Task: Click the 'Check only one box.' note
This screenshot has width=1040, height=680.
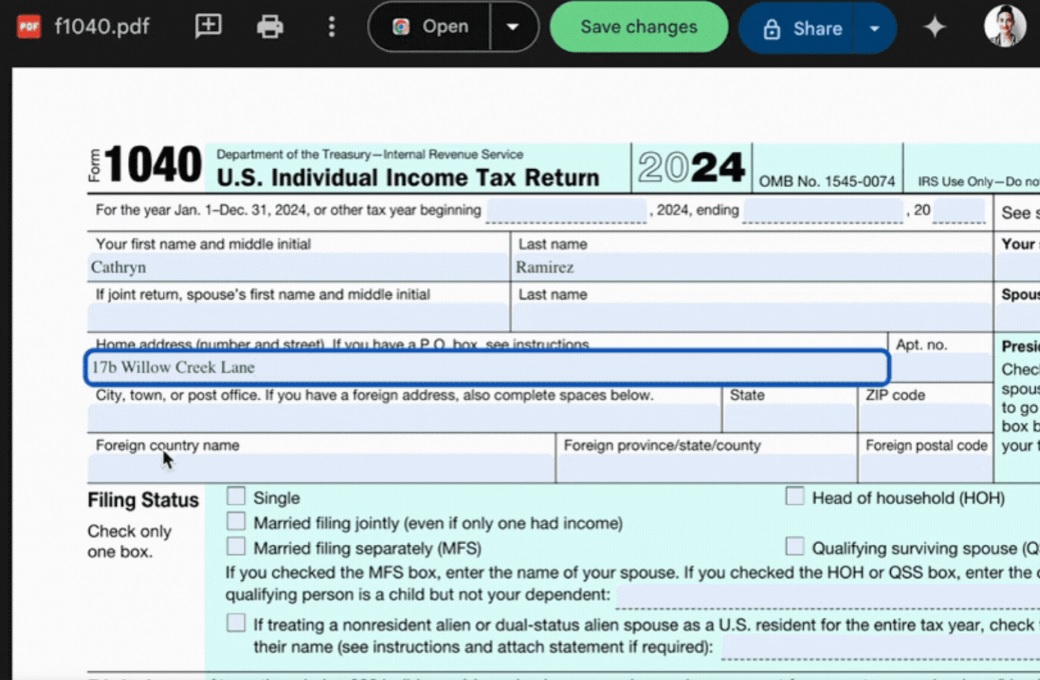Action: pos(129,541)
